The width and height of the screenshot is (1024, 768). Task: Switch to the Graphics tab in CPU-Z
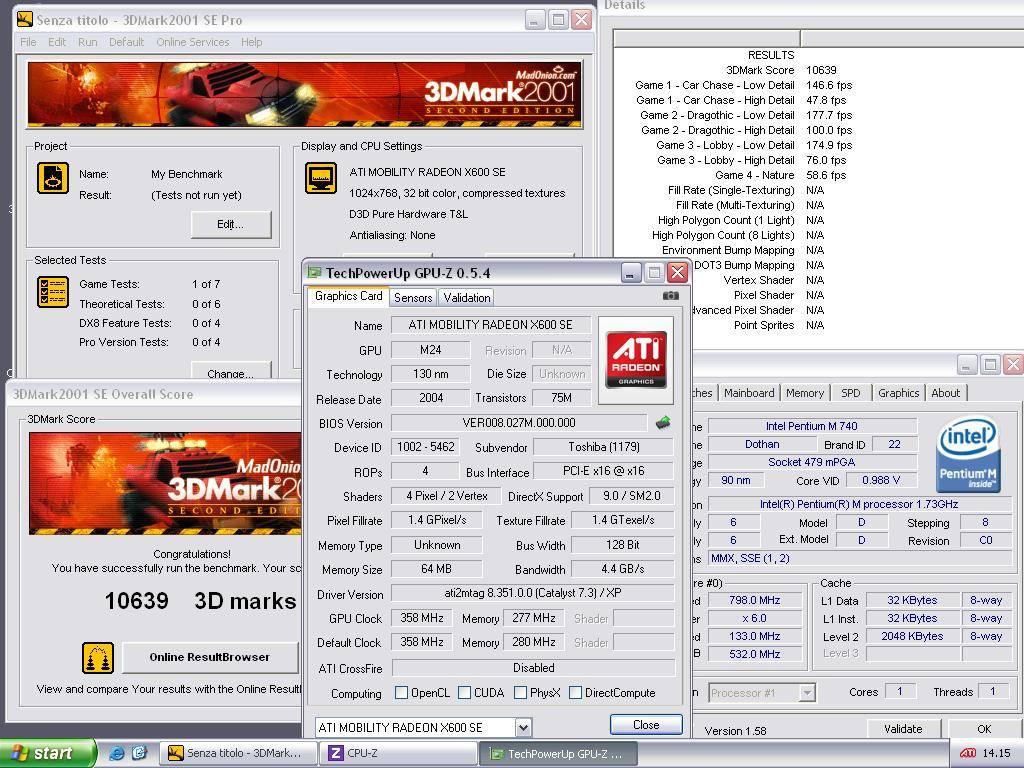899,392
